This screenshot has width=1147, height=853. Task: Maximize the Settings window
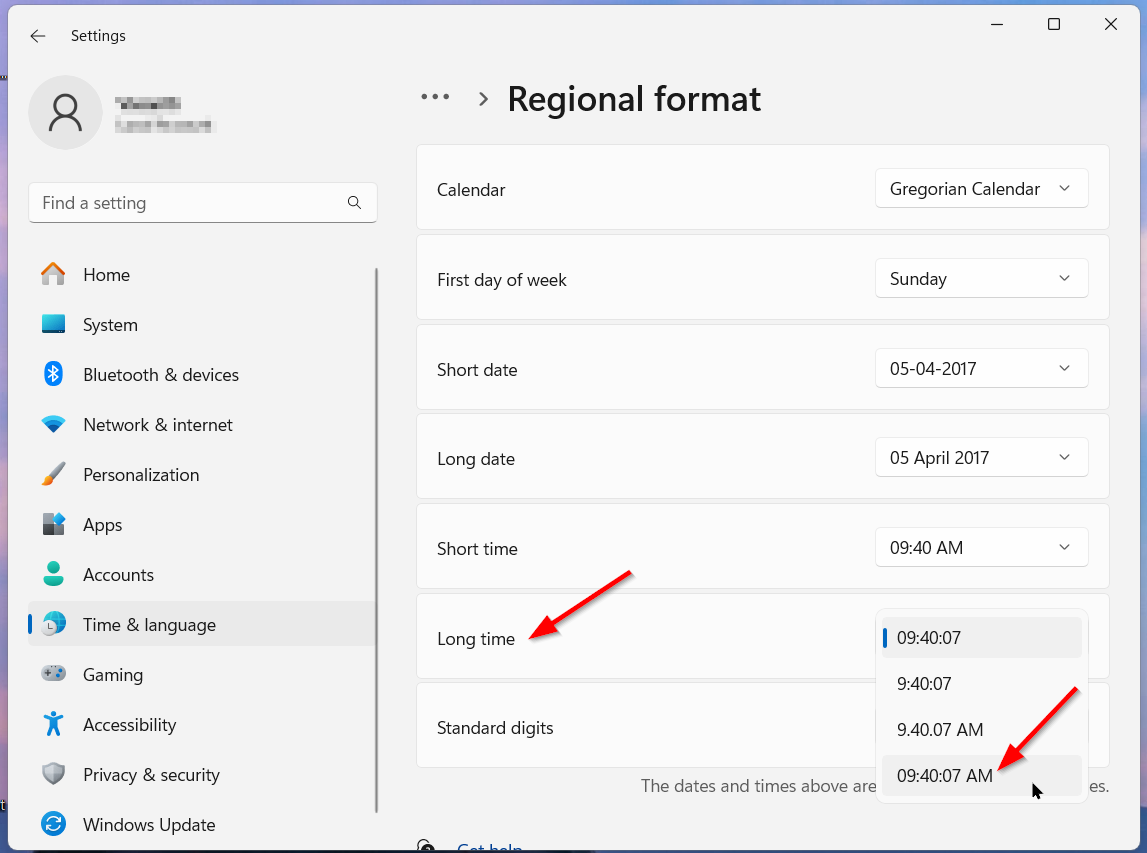pos(1053,24)
